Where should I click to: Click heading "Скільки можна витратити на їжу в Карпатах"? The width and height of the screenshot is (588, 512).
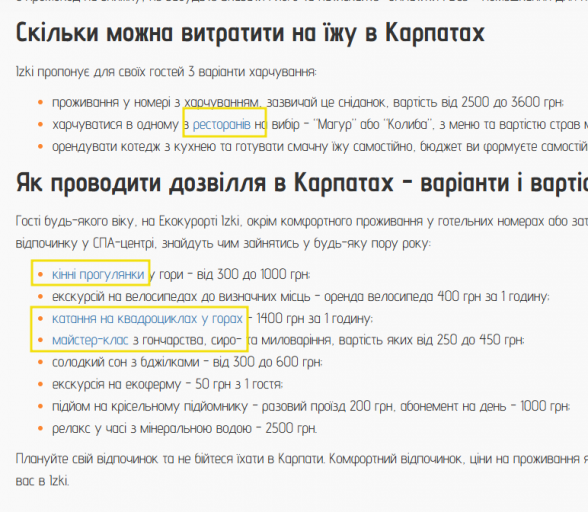[250, 33]
